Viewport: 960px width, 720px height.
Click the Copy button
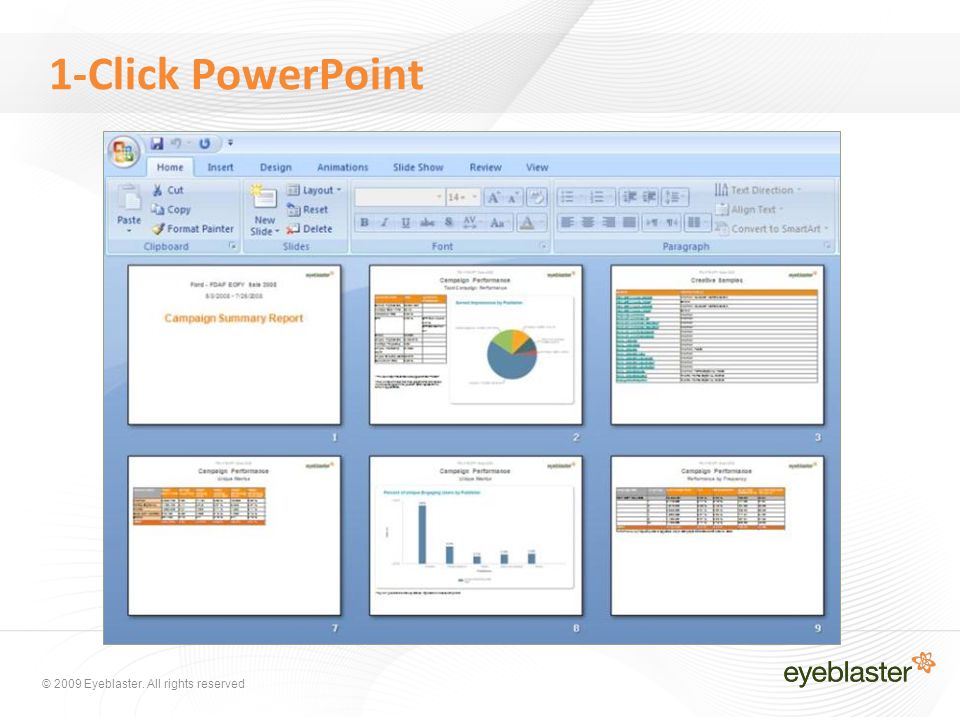pyautogui.click(x=171, y=209)
